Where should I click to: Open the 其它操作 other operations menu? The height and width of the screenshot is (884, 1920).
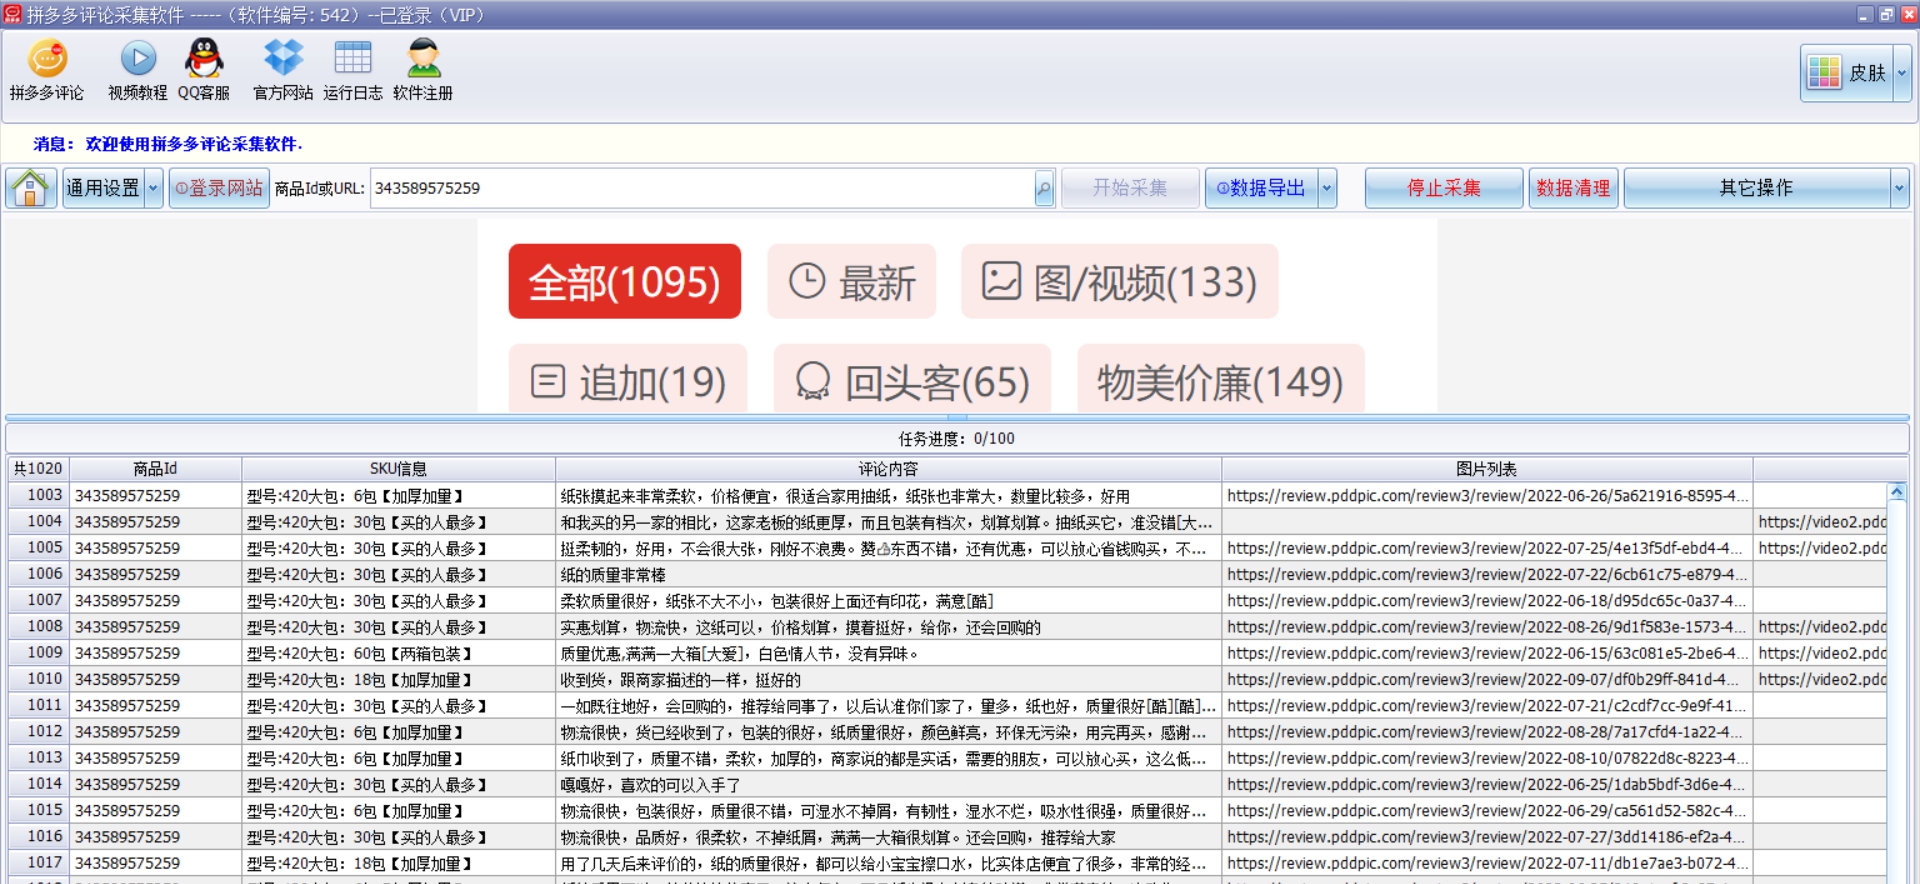click(1757, 188)
